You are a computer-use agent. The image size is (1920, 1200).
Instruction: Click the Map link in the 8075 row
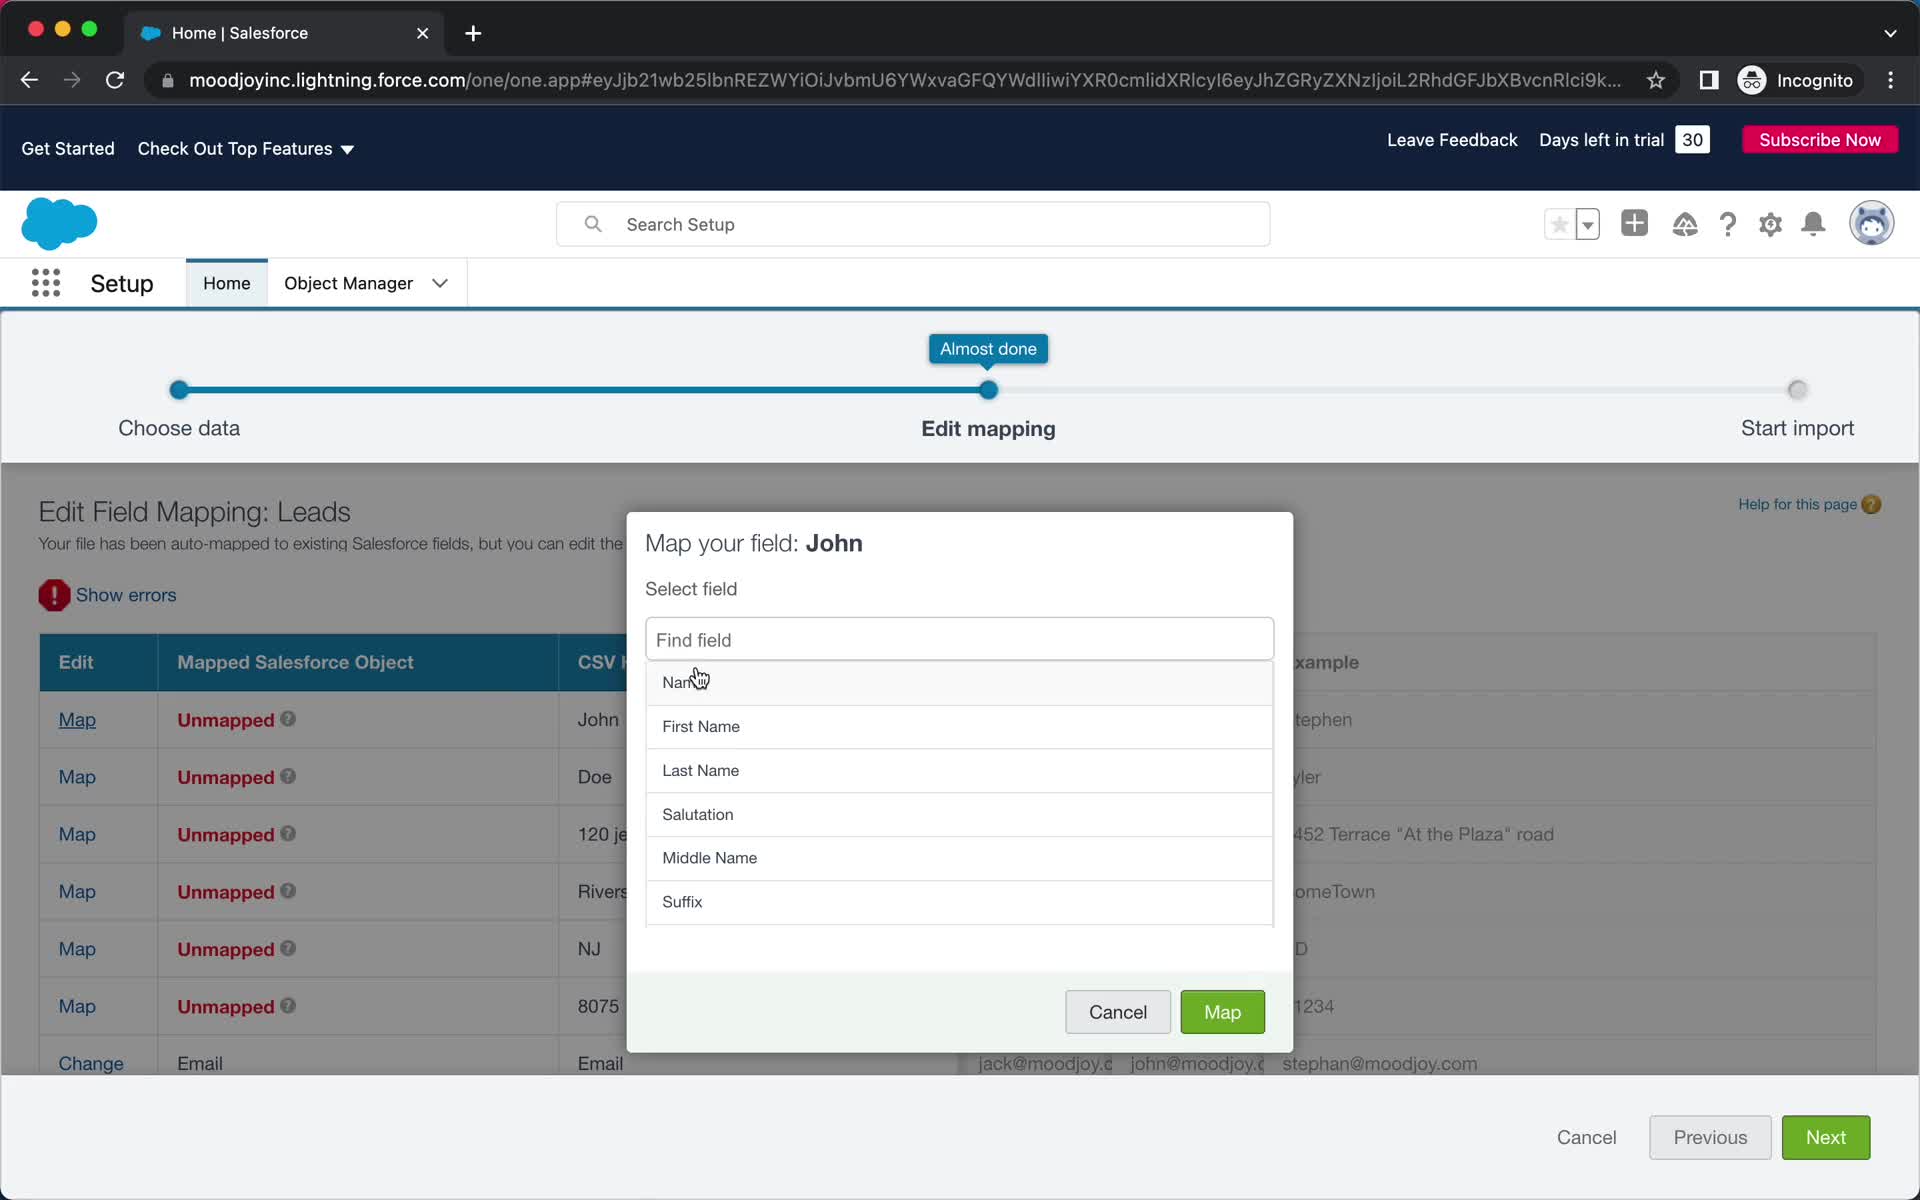click(x=77, y=1006)
